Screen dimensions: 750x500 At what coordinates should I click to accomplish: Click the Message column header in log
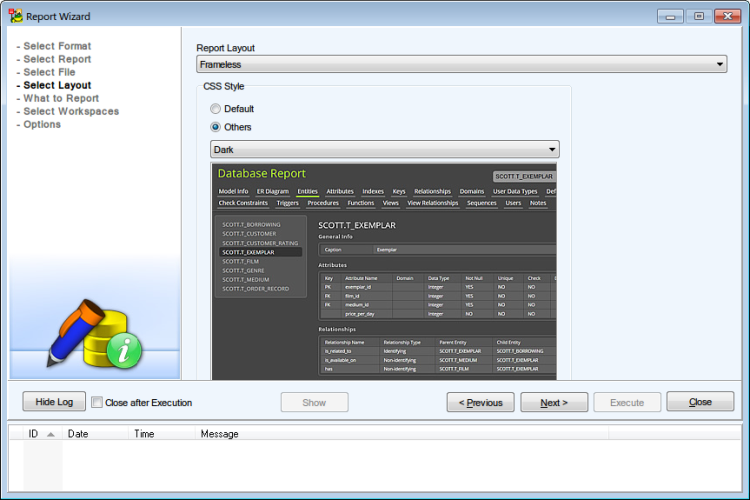click(x=402, y=433)
